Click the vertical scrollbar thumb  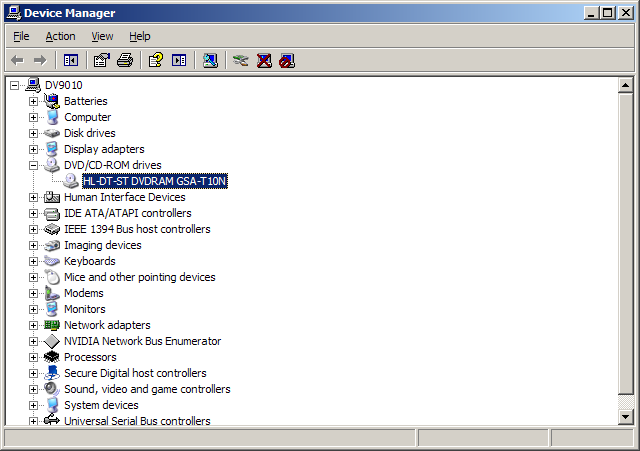click(625, 244)
